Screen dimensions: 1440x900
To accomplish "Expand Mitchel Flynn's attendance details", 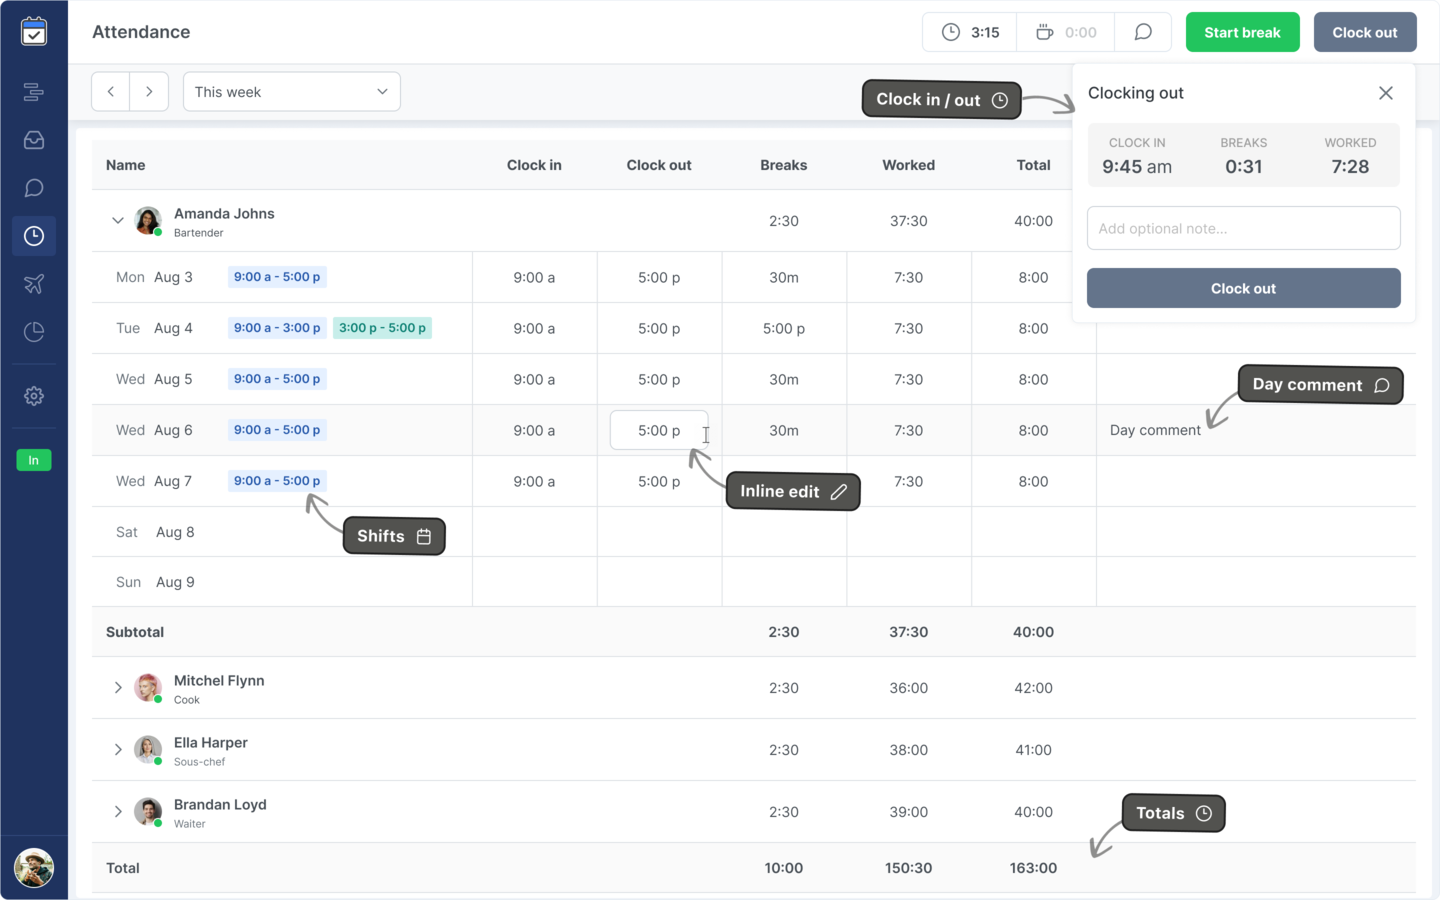I will (117, 688).
